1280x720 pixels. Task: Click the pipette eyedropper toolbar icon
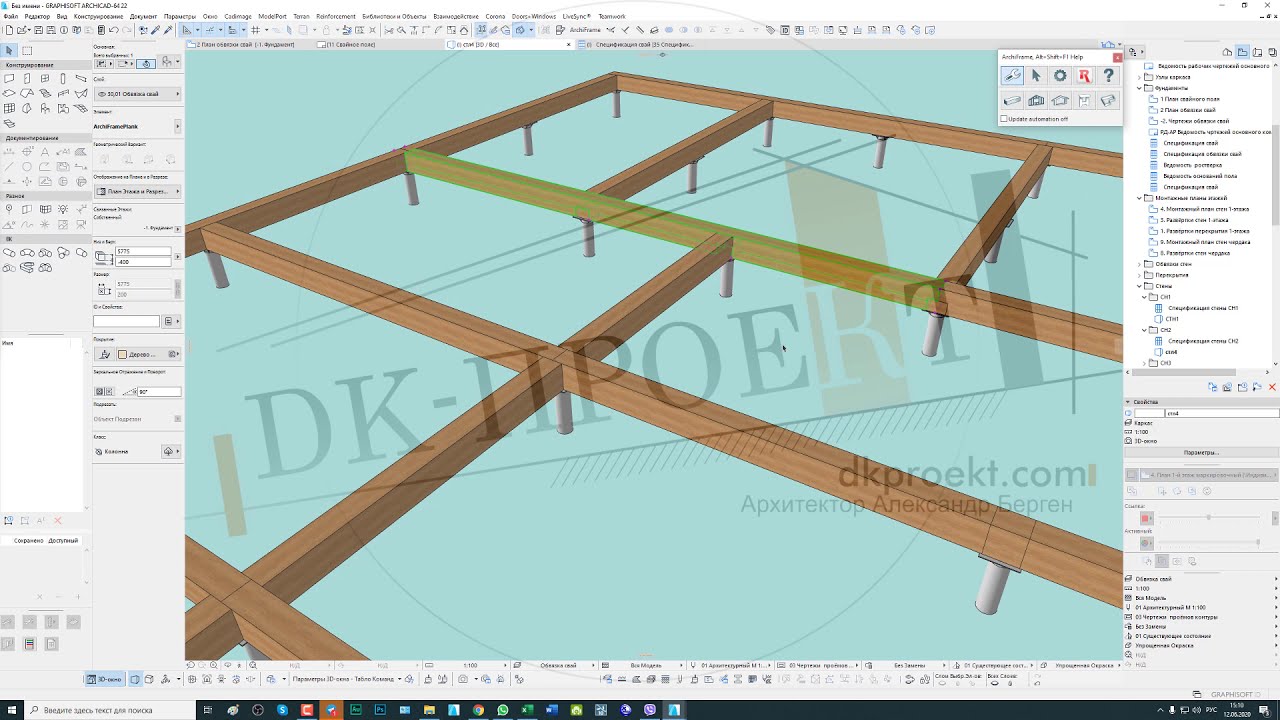pyautogui.click(x=156, y=30)
